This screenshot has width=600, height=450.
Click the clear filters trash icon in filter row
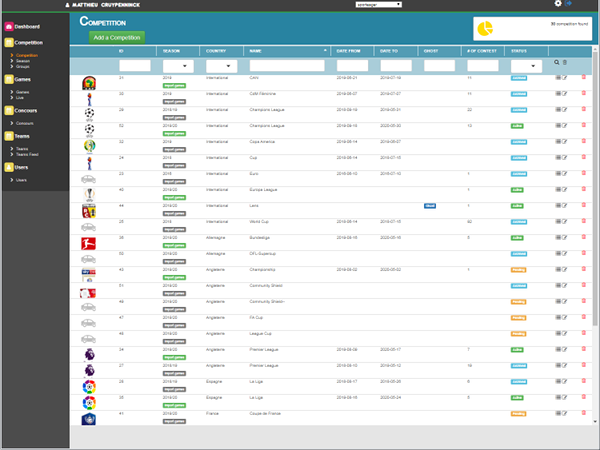click(x=564, y=63)
